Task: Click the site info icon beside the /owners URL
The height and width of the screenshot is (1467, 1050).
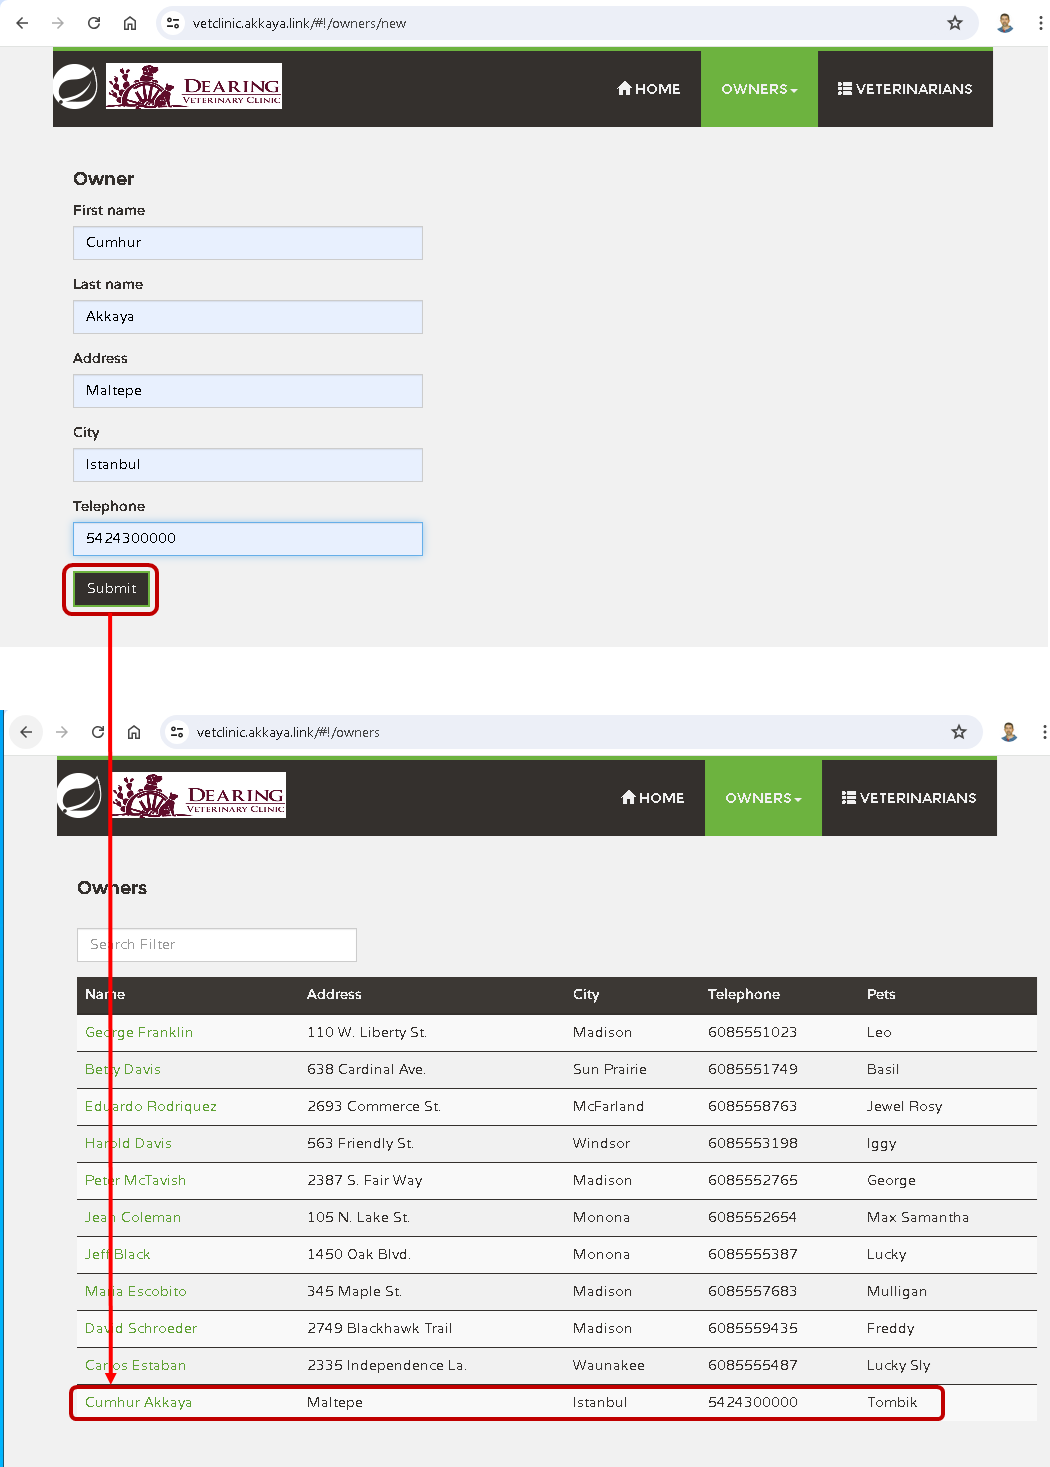Action: click(x=177, y=732)
